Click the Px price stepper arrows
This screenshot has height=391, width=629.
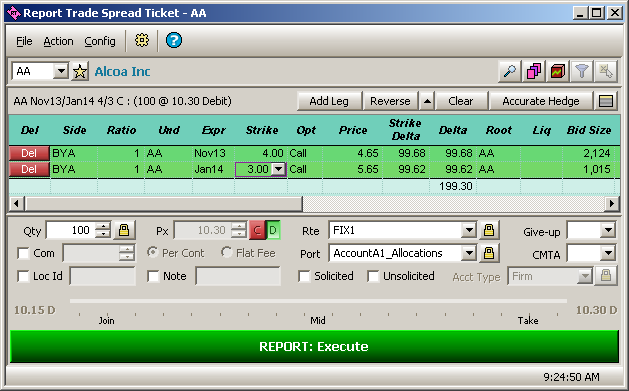click(239, 230)
